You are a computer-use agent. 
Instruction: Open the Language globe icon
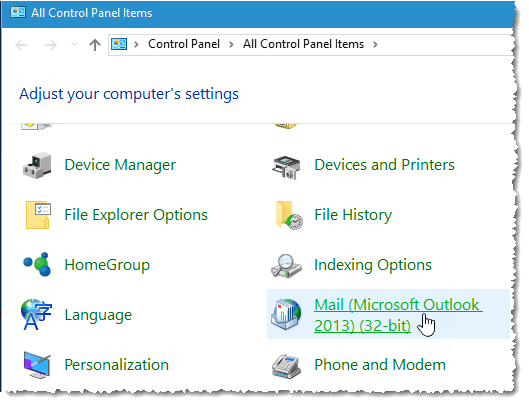36,314
